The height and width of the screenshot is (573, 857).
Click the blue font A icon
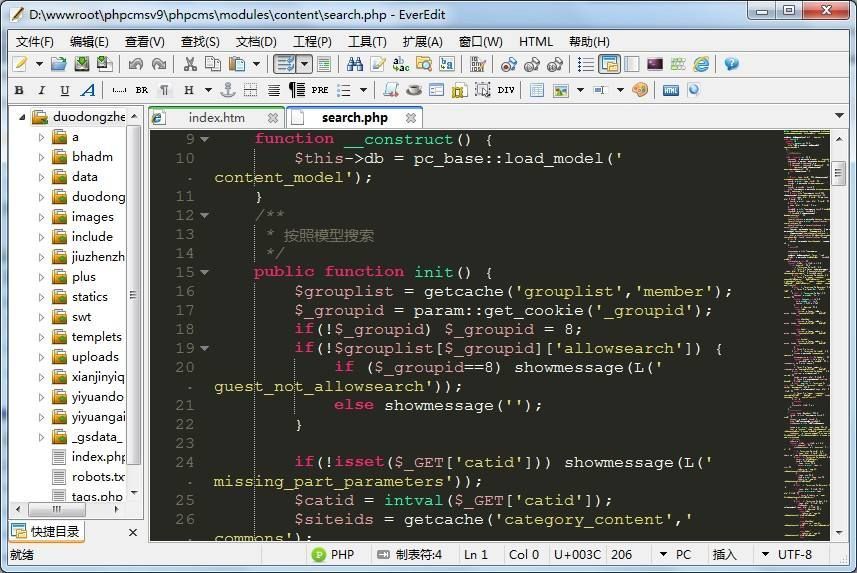click(88, 90)
